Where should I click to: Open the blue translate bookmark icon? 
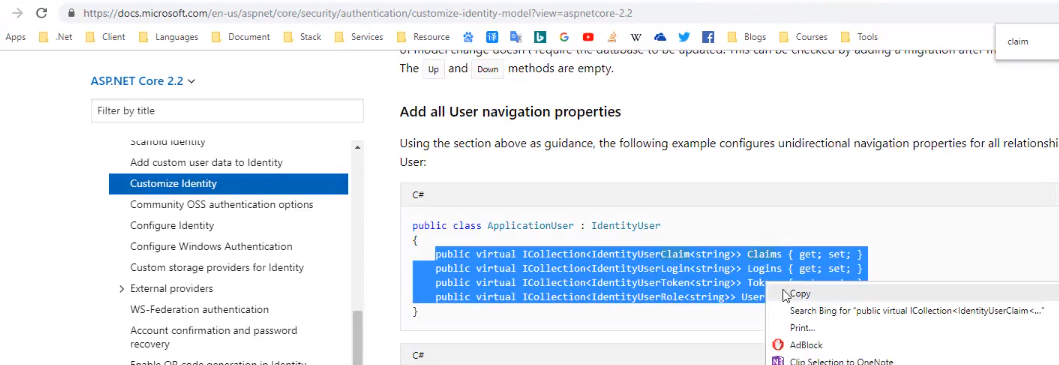(492, 37)
